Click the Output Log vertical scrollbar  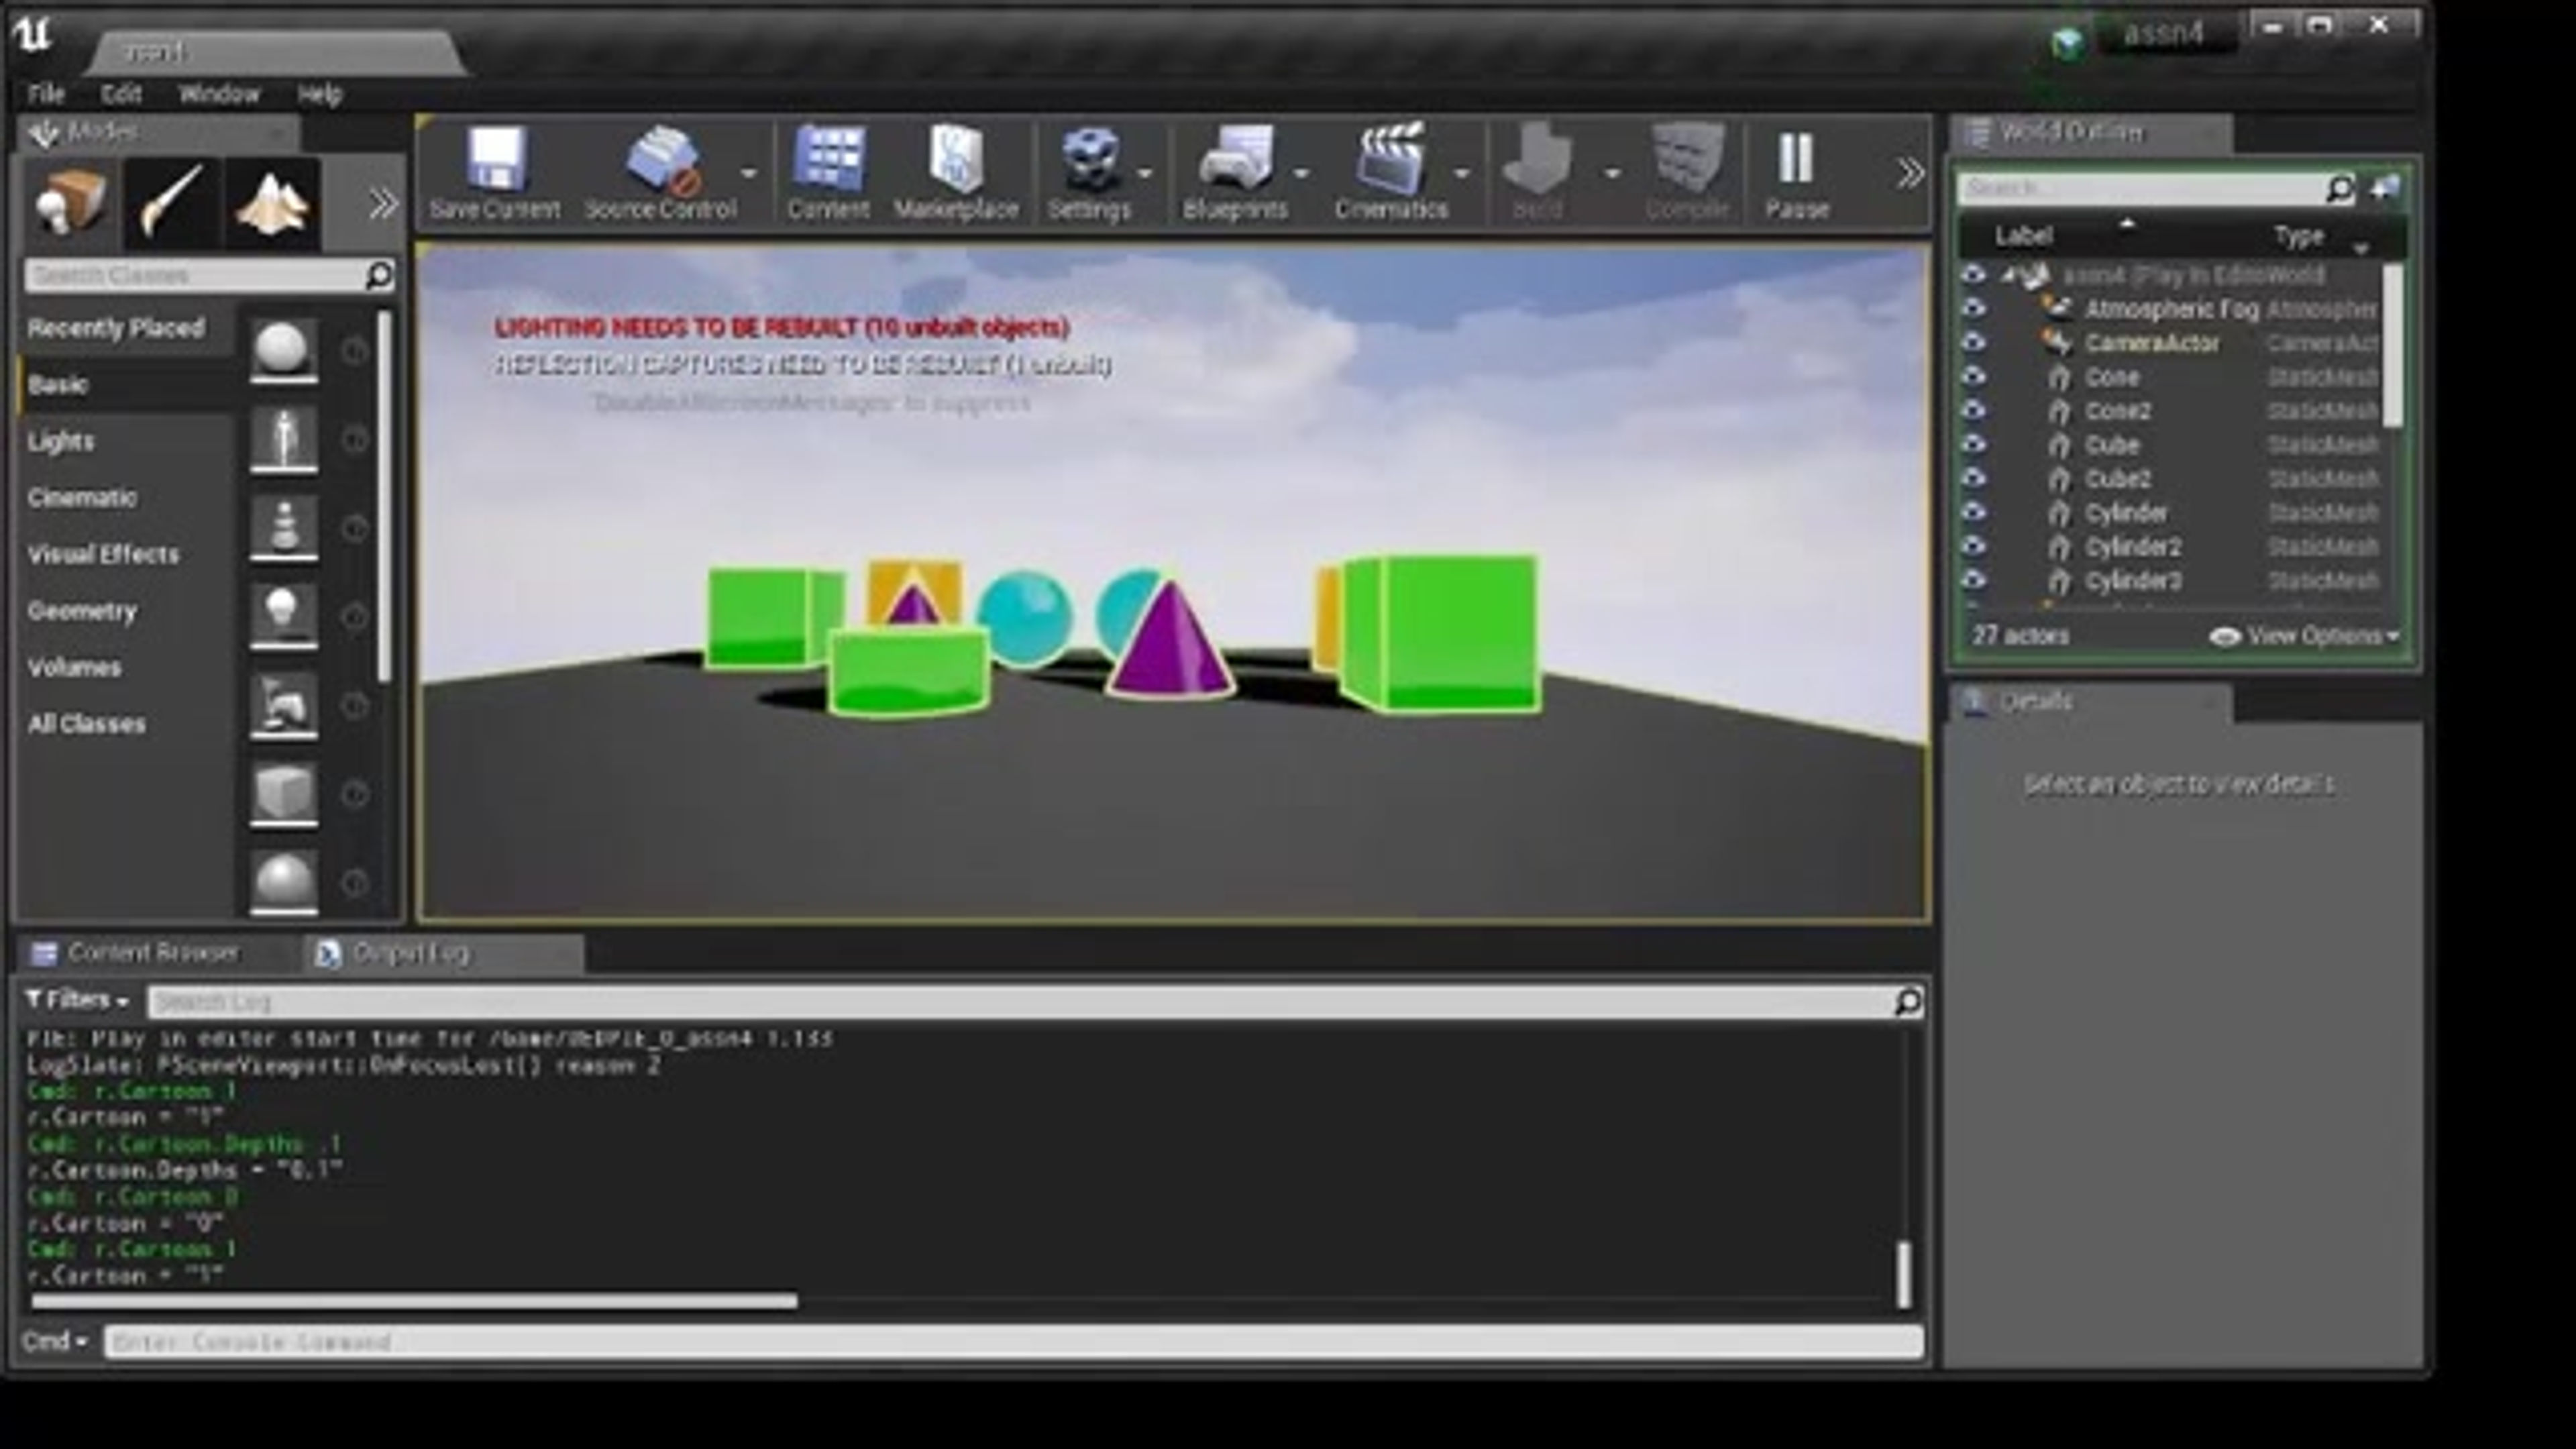coord(1903,1274)
